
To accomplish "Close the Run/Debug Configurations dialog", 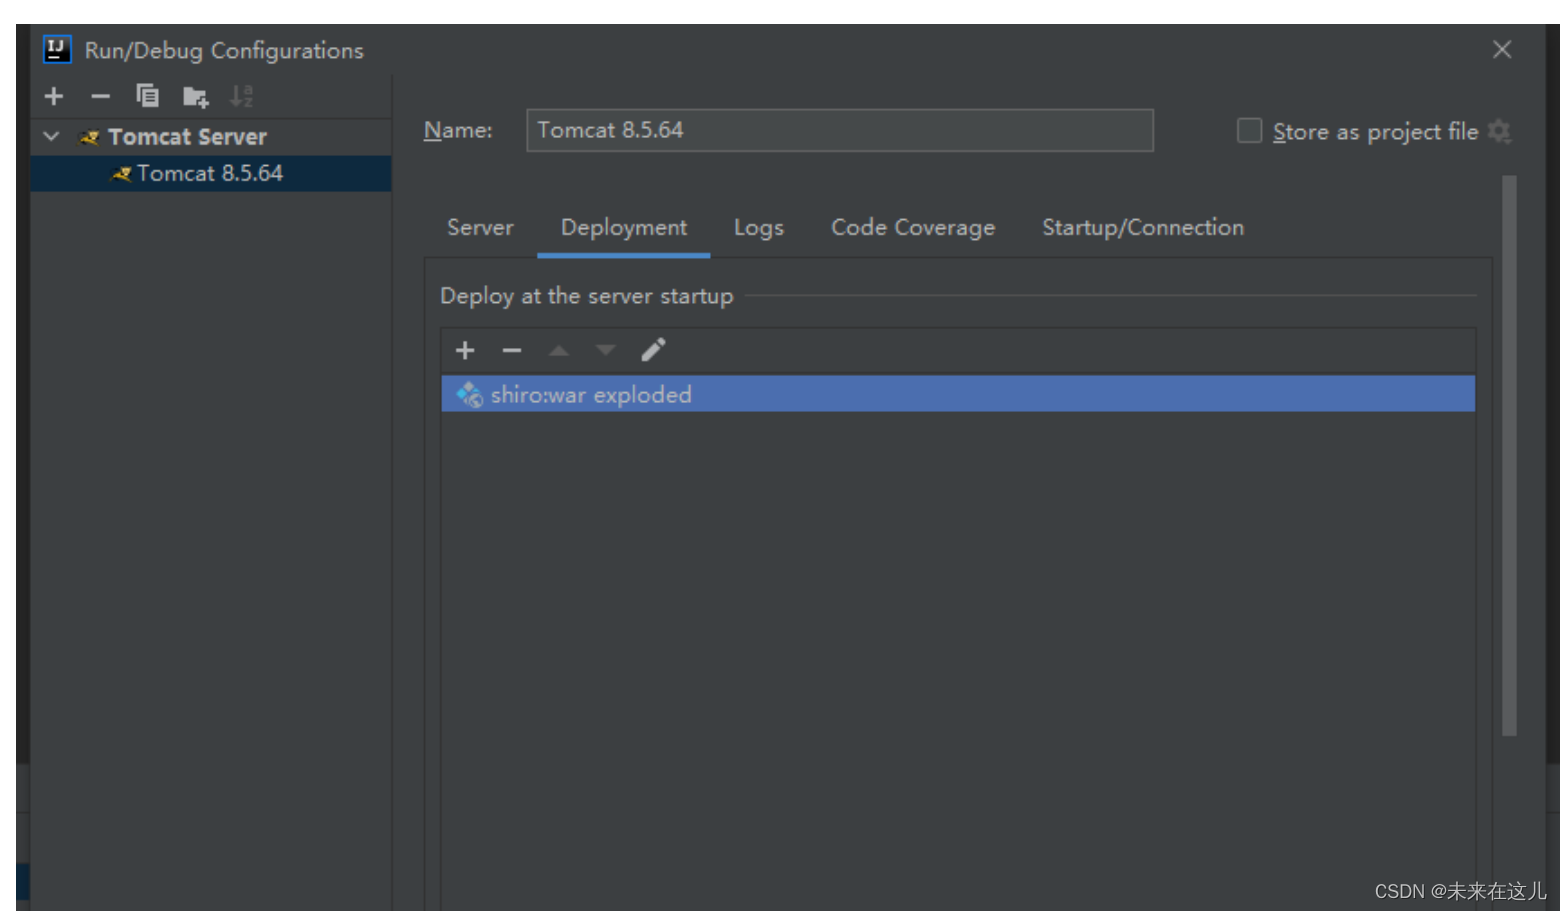I will tap(1501, 49).
